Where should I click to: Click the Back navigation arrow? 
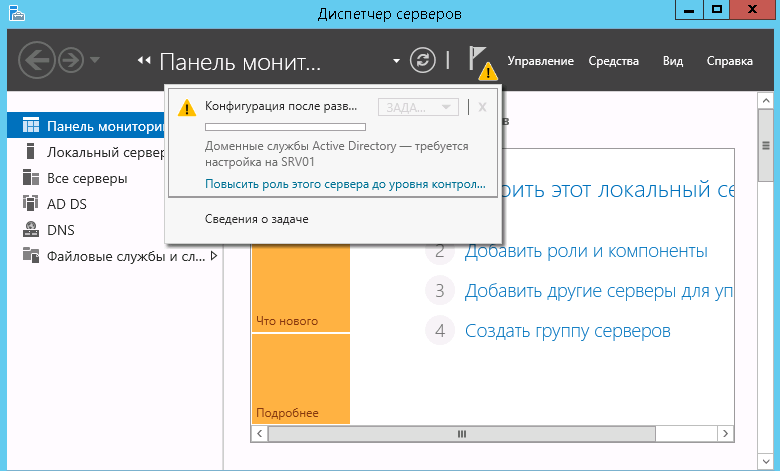point(36,60)
